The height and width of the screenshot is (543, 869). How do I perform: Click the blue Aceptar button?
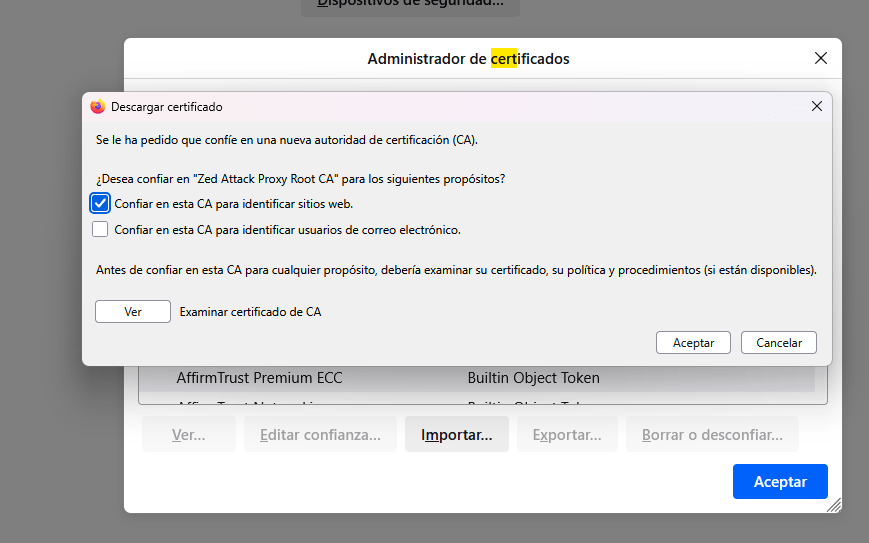pos(780,481)
